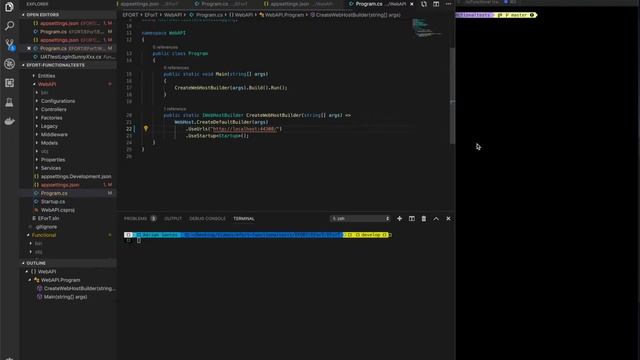Image resolution: width=640 pixels, height=360 pixels.
Task: Open the editor More Actions ellipsis menu
Action: click(x=448, y=4)
